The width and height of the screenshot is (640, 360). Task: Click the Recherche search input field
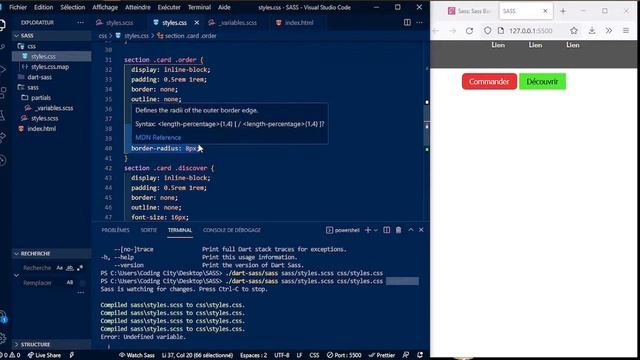[x=38, y=268]
